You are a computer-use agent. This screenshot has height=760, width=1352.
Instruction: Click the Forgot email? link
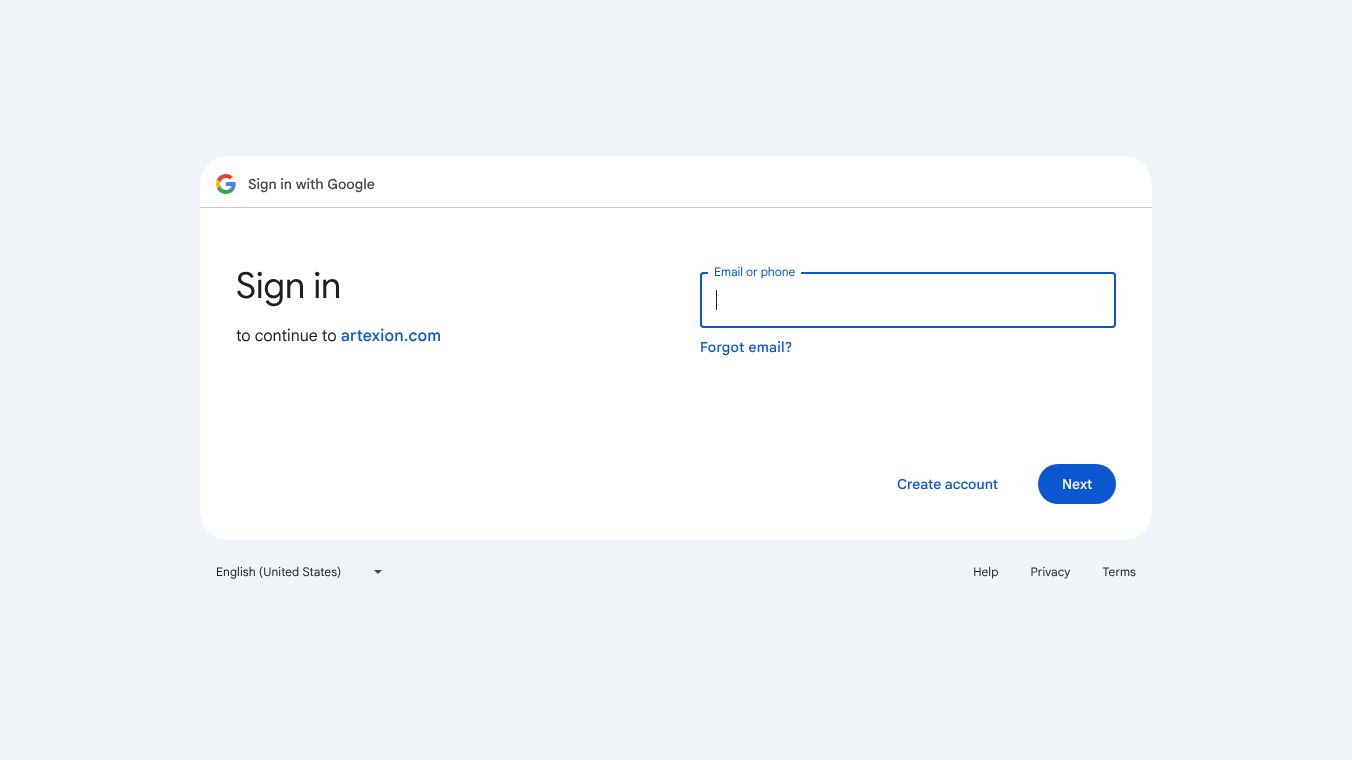pyautogui.click(x=746, y=347)
